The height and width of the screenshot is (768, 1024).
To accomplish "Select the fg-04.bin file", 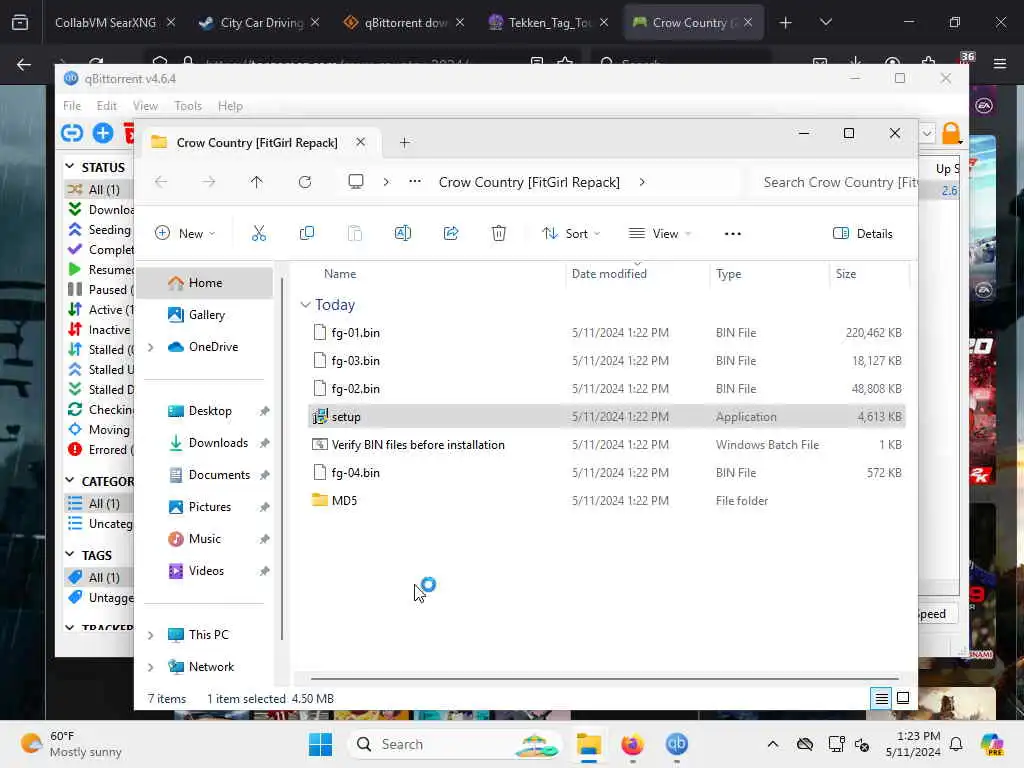I will coord(606,473).
